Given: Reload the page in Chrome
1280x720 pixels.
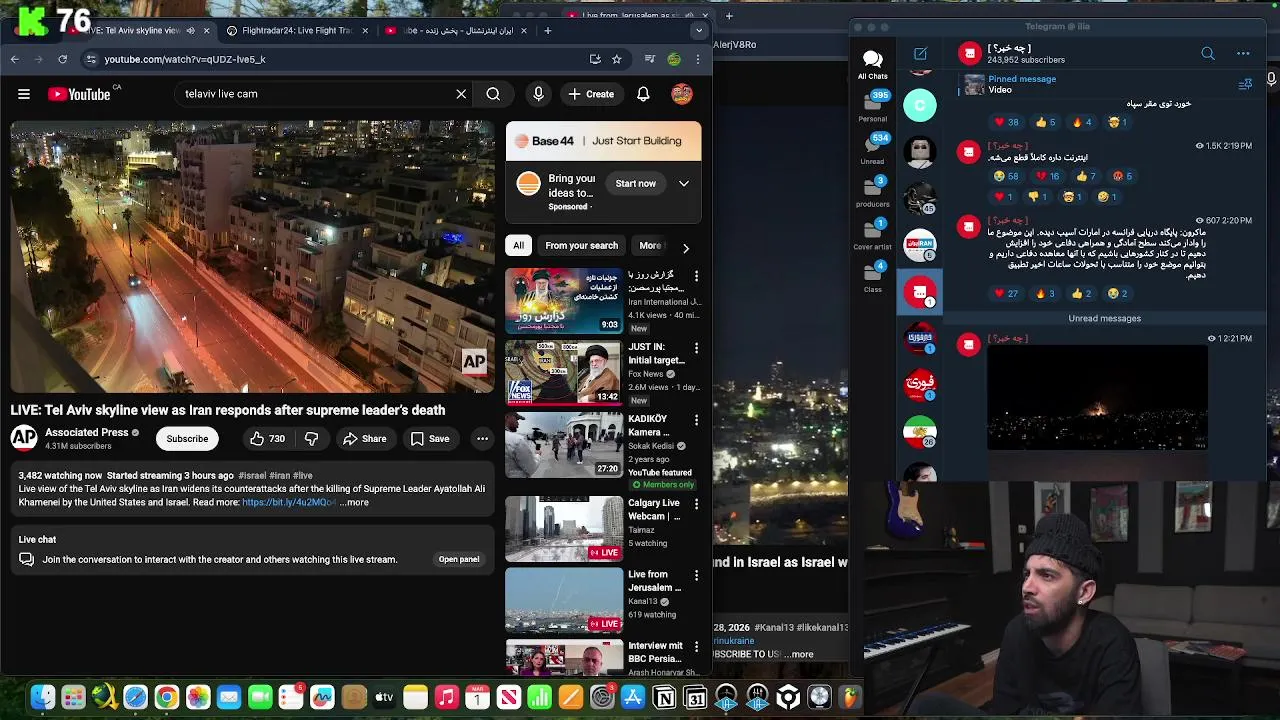Looking at the screenshot, I should coord(62,59).
